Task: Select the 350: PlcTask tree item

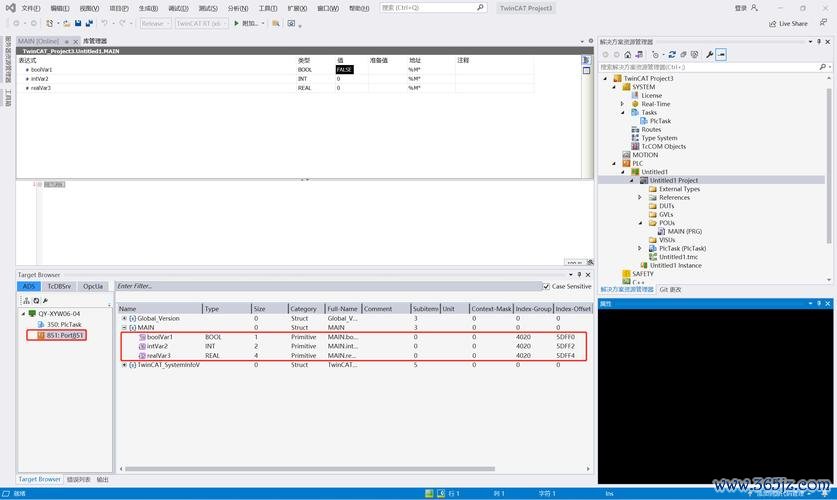Action: 60,324
